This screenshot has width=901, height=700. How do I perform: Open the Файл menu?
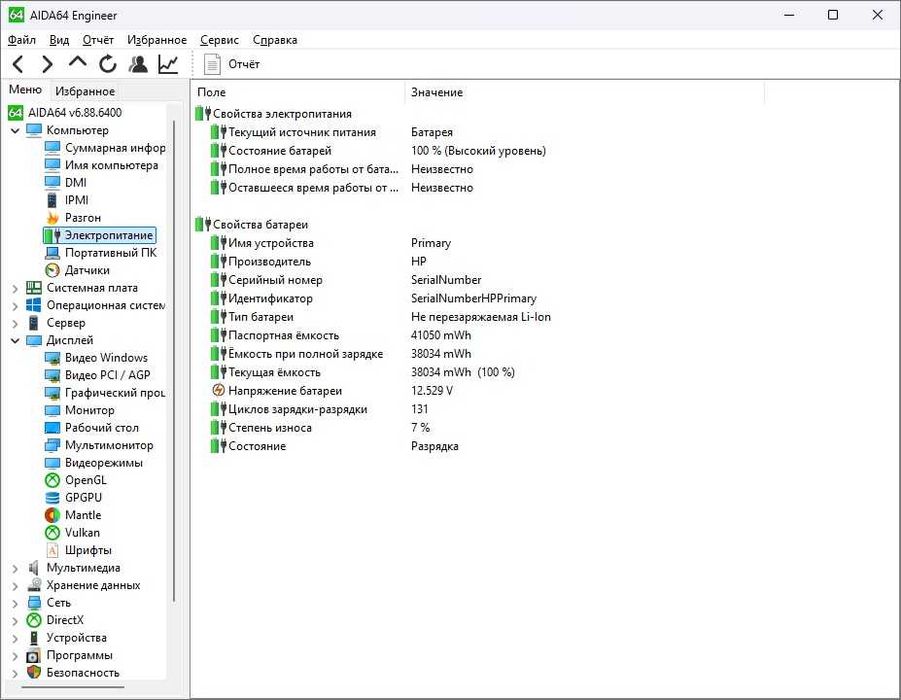tap(22, 40)
